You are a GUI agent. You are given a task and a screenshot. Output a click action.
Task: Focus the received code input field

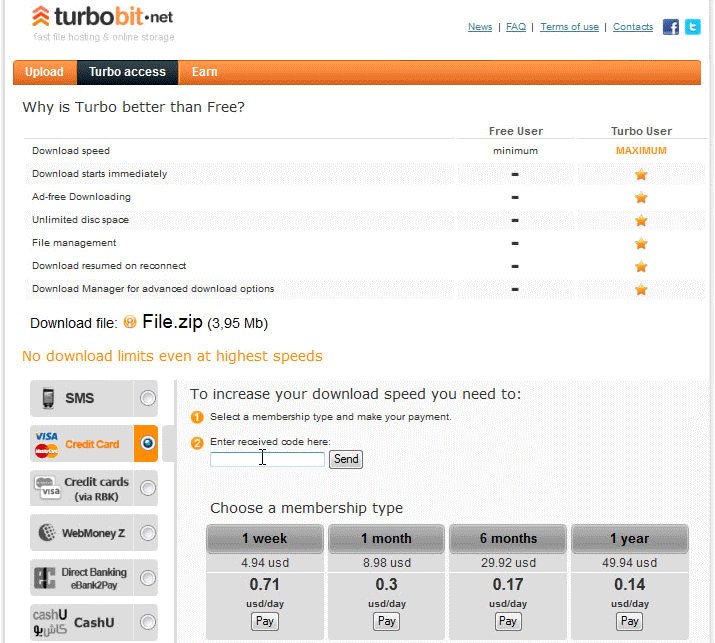(267, 459)
